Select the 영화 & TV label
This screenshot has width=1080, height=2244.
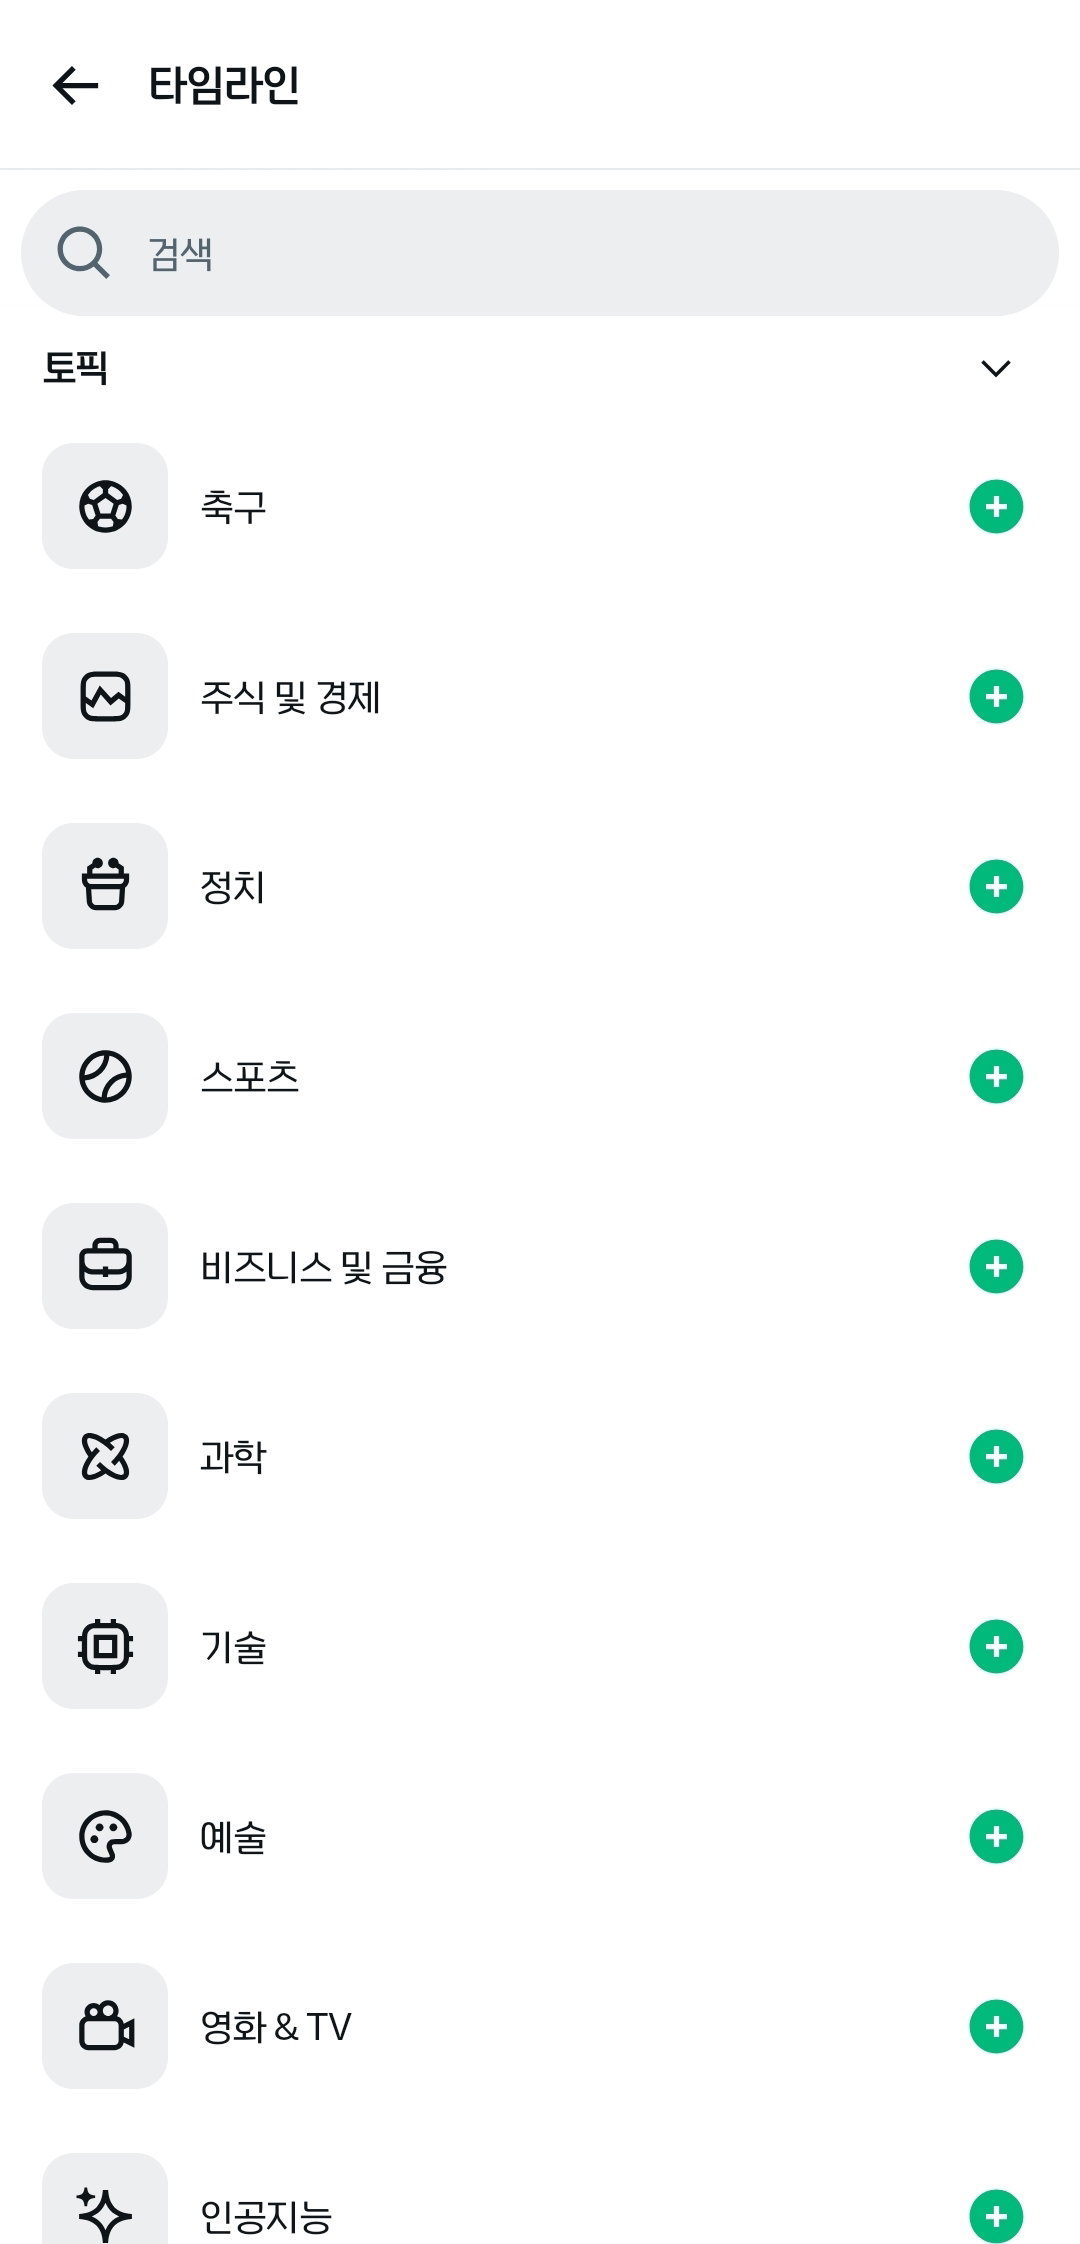(x=276, y=2027)
